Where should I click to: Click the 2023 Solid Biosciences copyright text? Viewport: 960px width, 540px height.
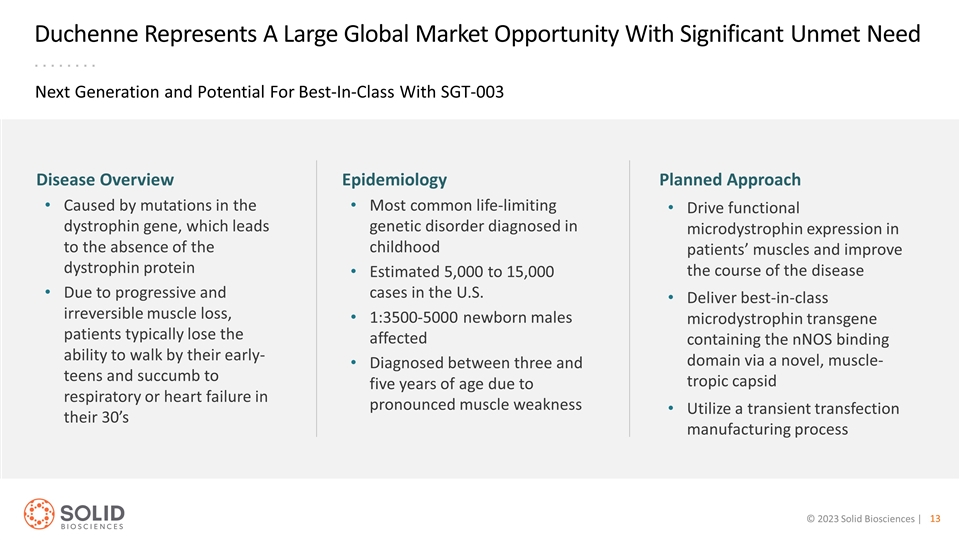point(860,519)
